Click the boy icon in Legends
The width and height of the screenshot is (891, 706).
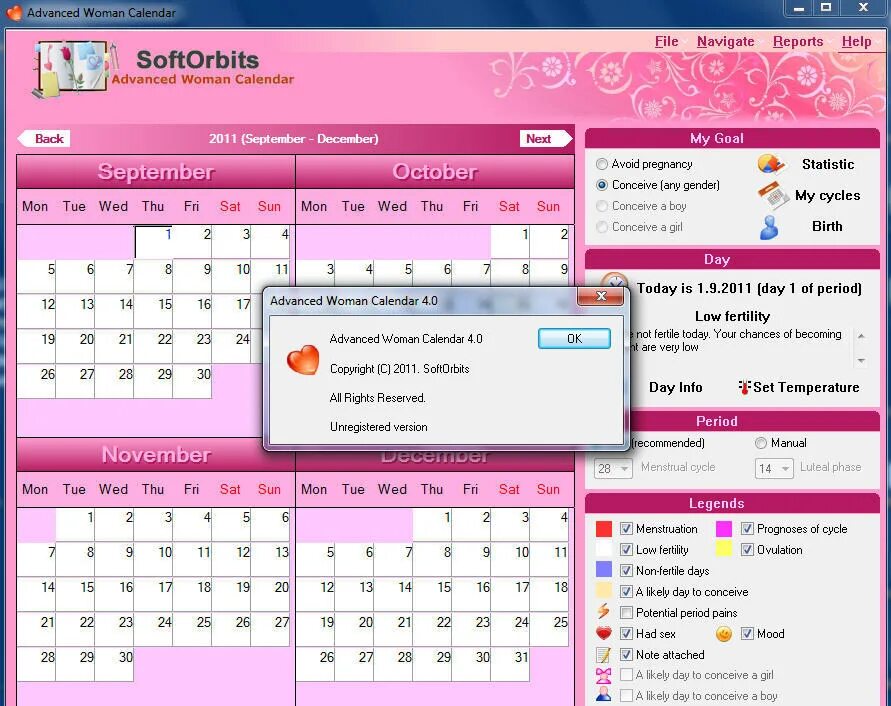(x=603, y=696)
